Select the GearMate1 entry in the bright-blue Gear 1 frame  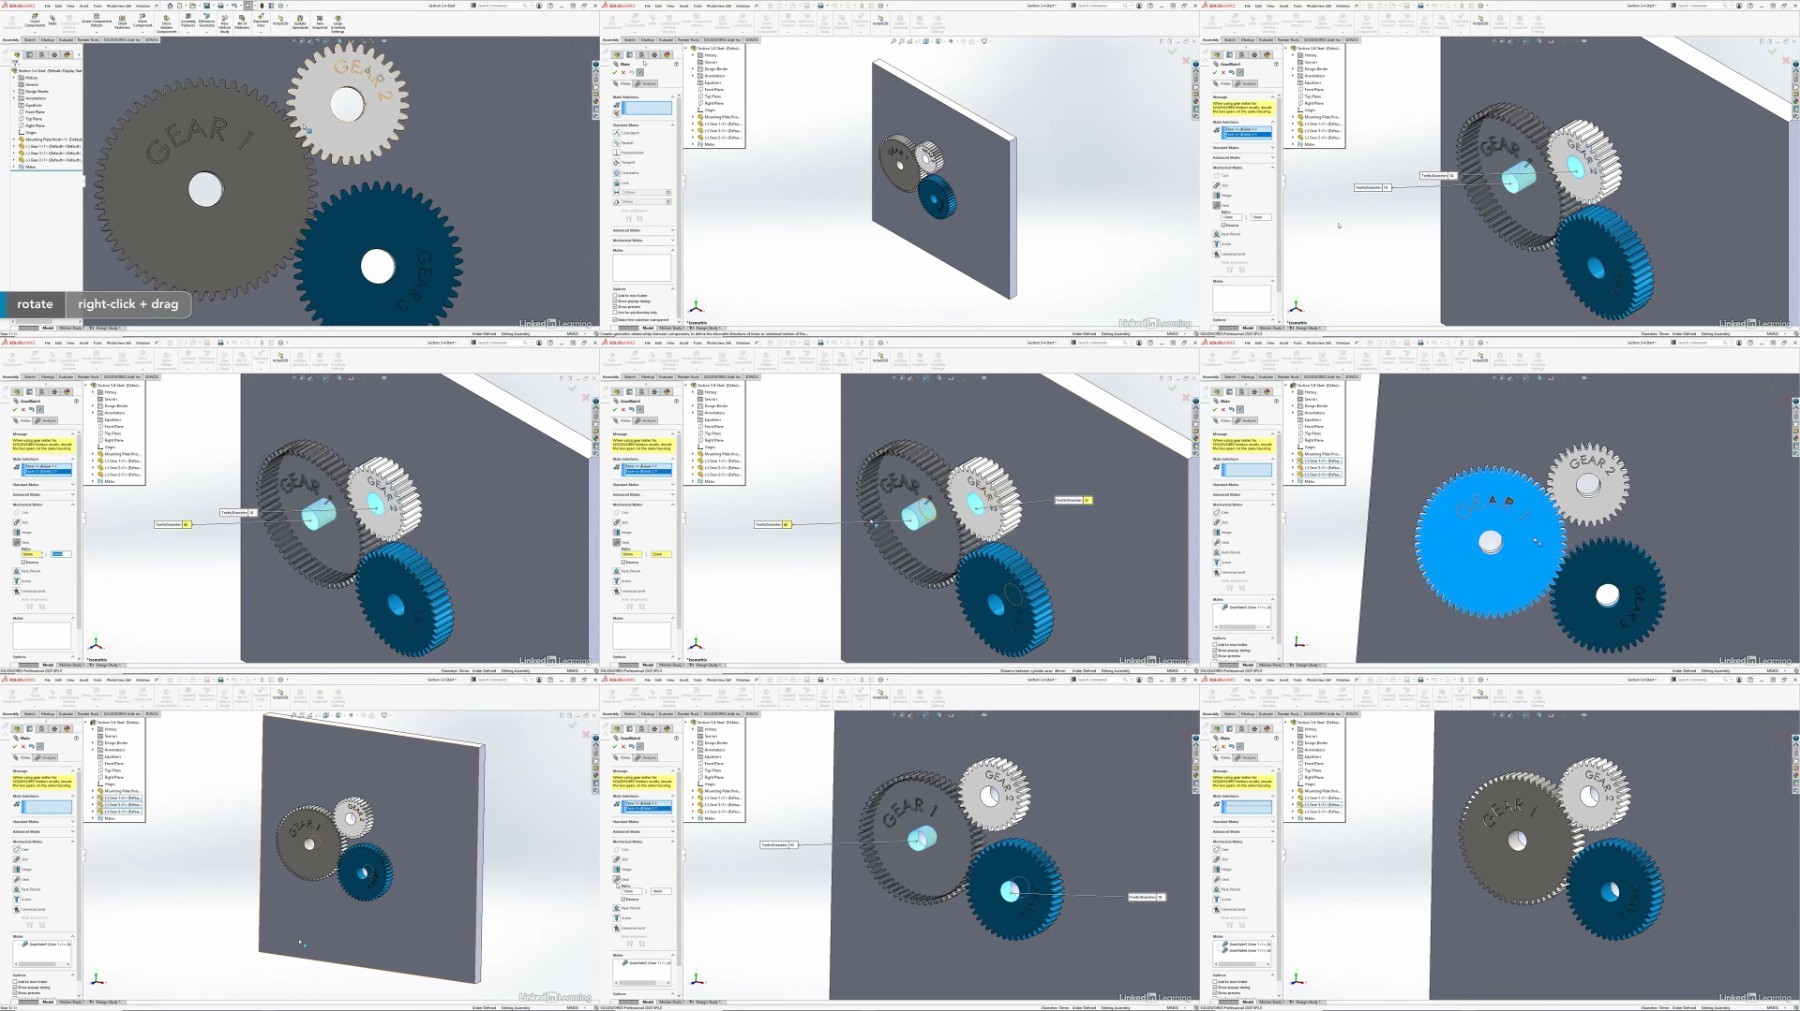(x=1247, y=607)
